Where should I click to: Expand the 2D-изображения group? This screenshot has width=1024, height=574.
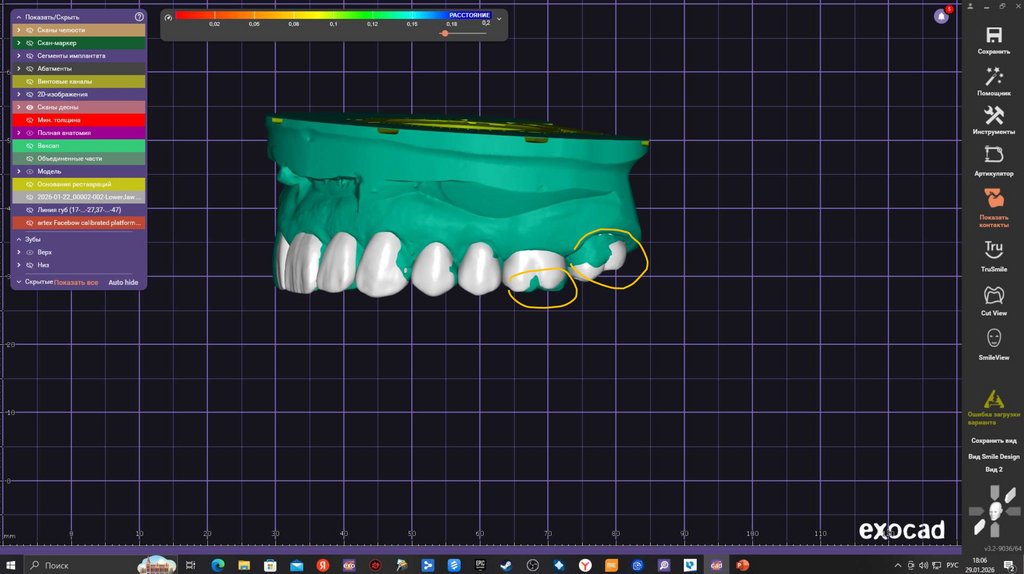tap(18, 94)
